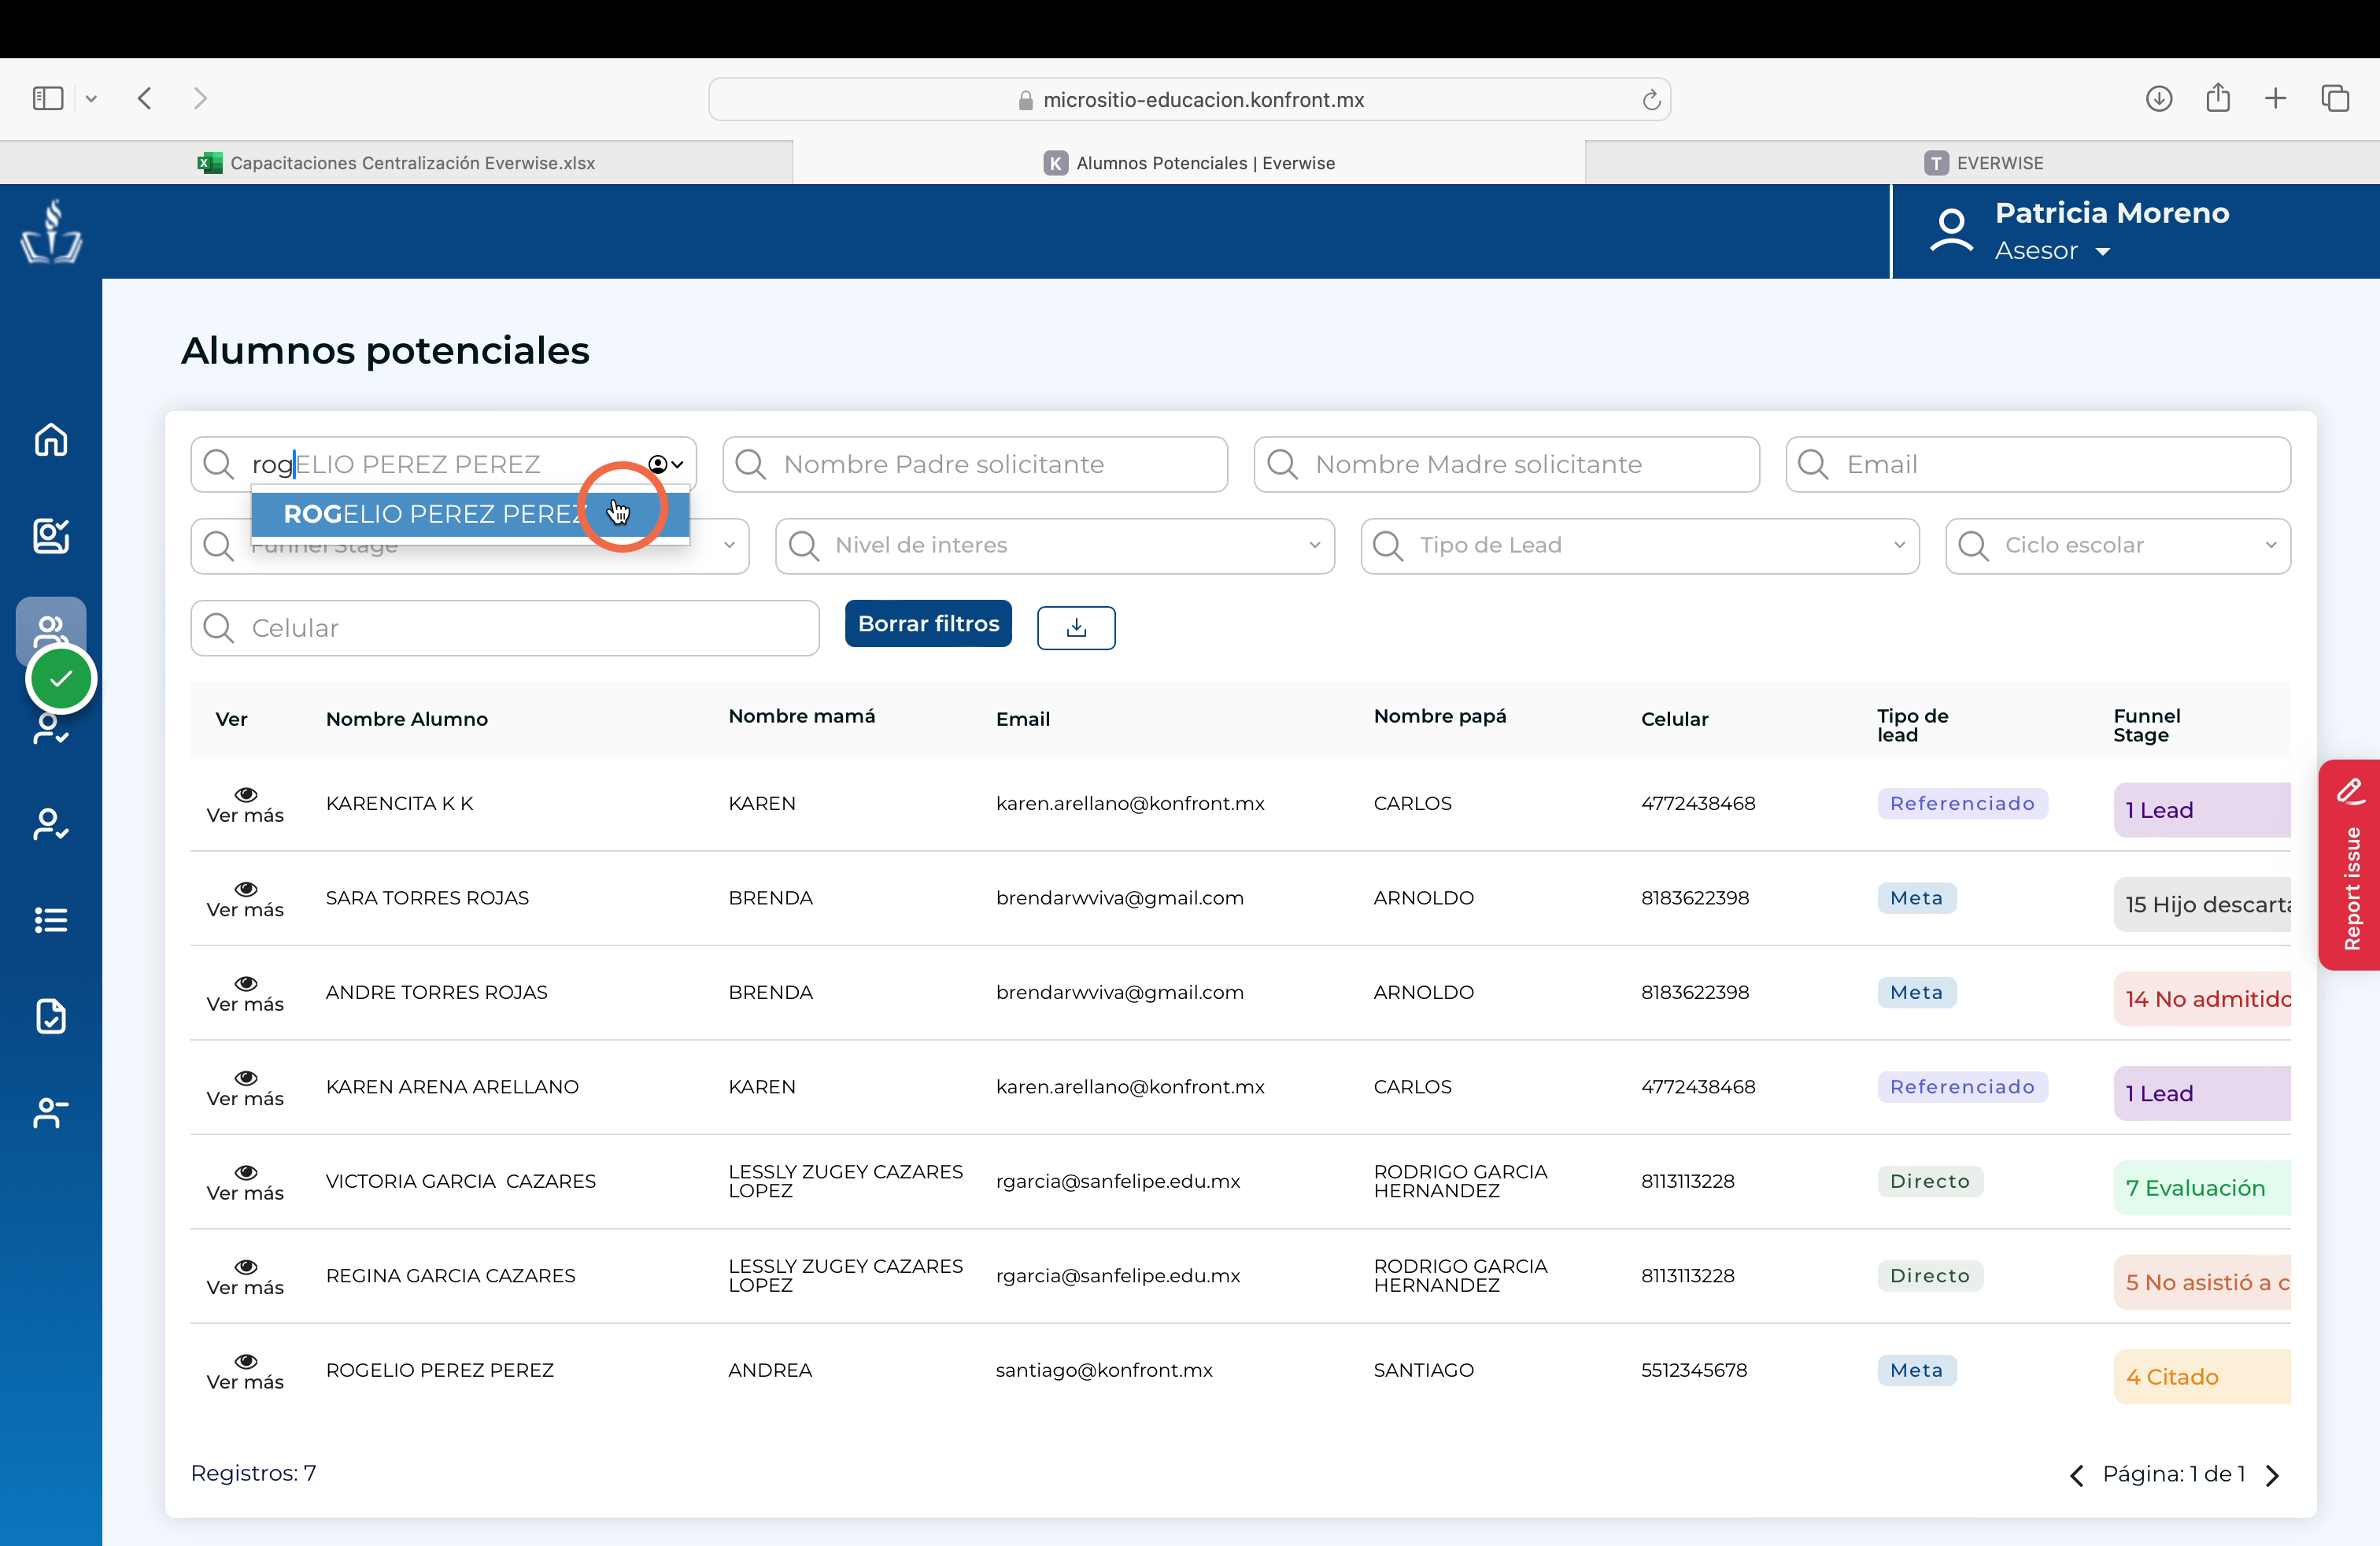Show tab overview icon
Viewport: 2380px width, 1546px height.
tap(2335, 98)
